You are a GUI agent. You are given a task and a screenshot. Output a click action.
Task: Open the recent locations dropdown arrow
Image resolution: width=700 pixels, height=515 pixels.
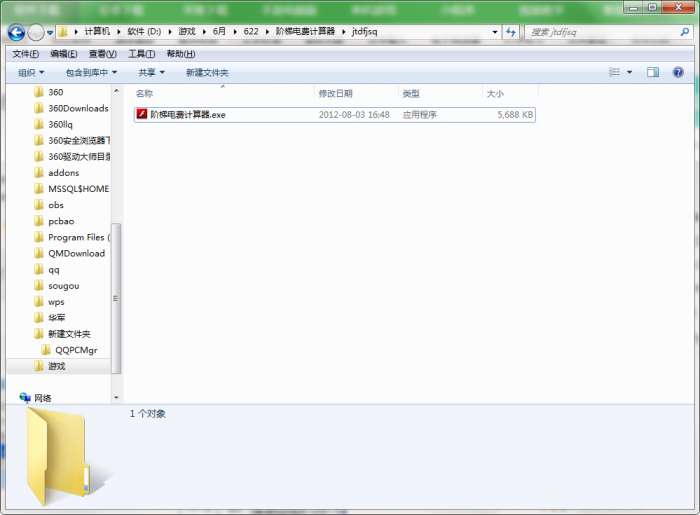pos(50,33)
